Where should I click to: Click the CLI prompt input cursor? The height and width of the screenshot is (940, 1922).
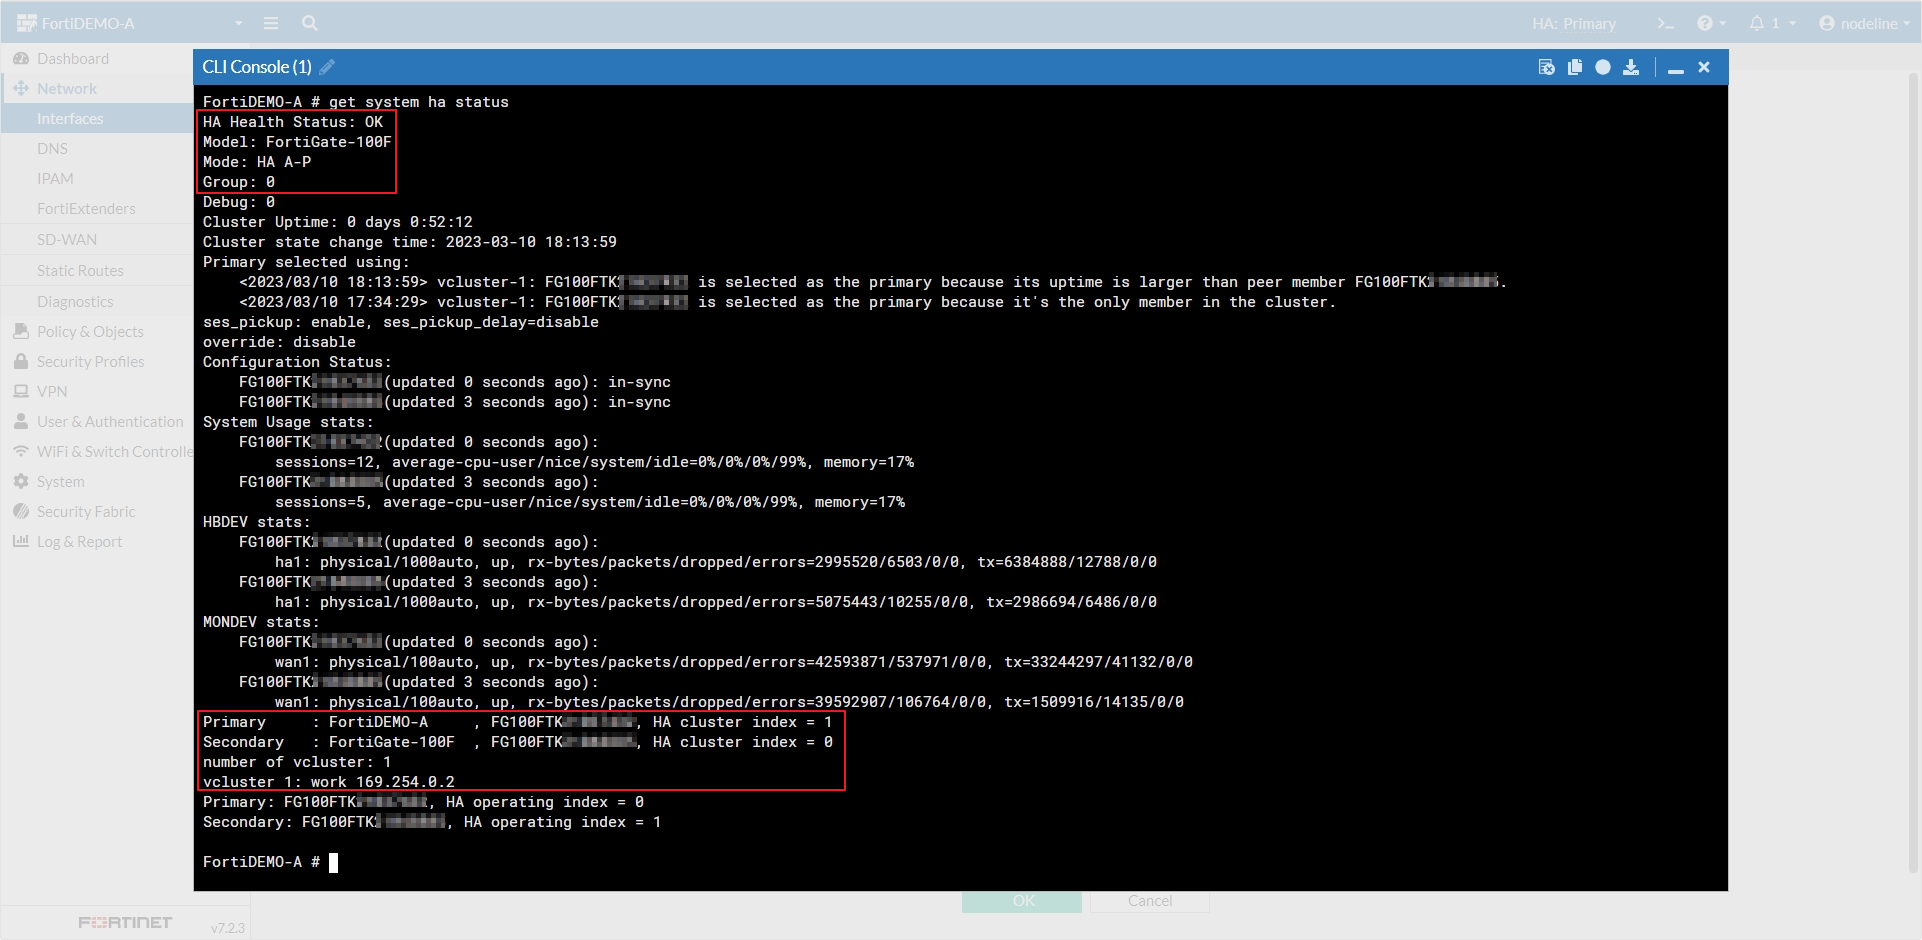(x=334, y=862)
